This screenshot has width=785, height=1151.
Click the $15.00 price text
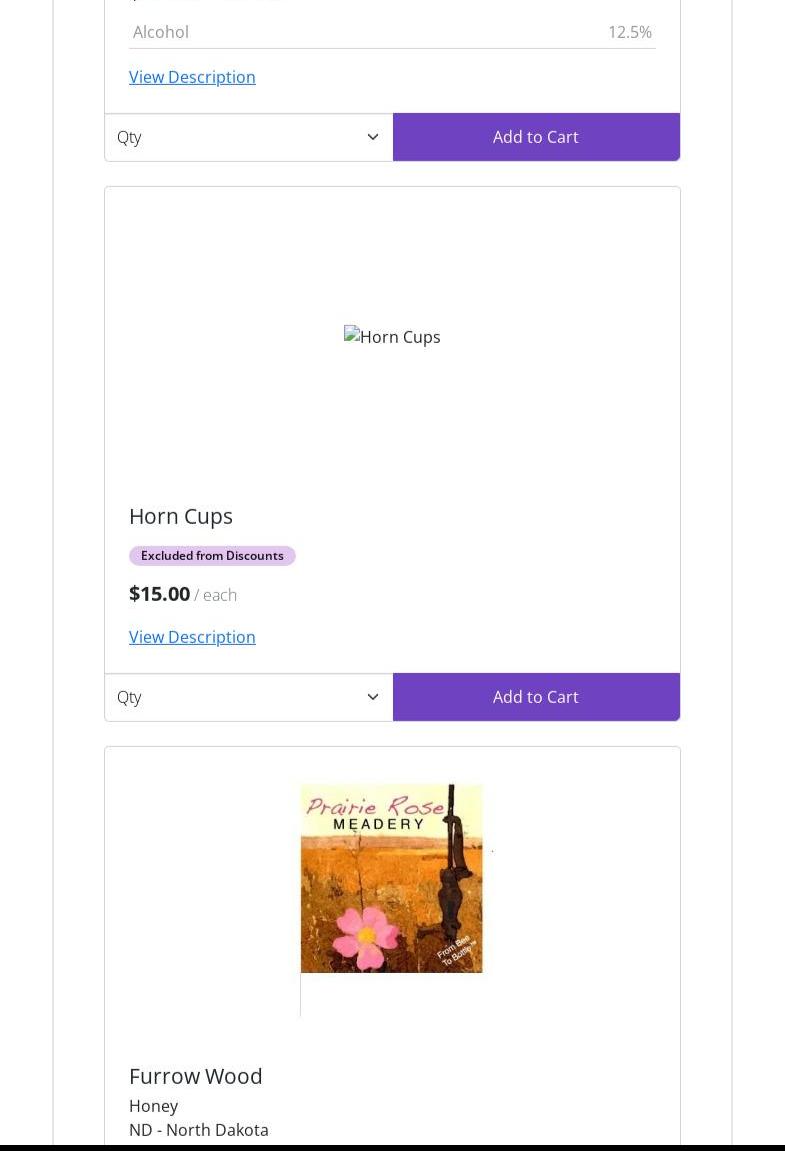(x=159, y=594)
